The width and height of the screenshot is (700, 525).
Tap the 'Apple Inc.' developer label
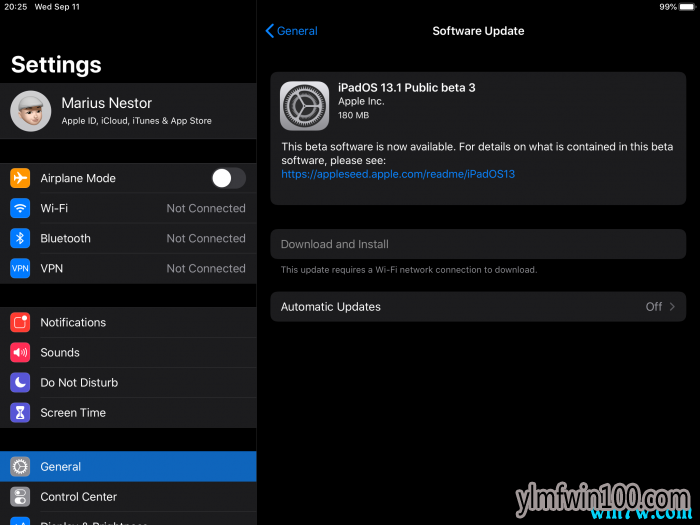pyautogui.click(x=361, y=101)
